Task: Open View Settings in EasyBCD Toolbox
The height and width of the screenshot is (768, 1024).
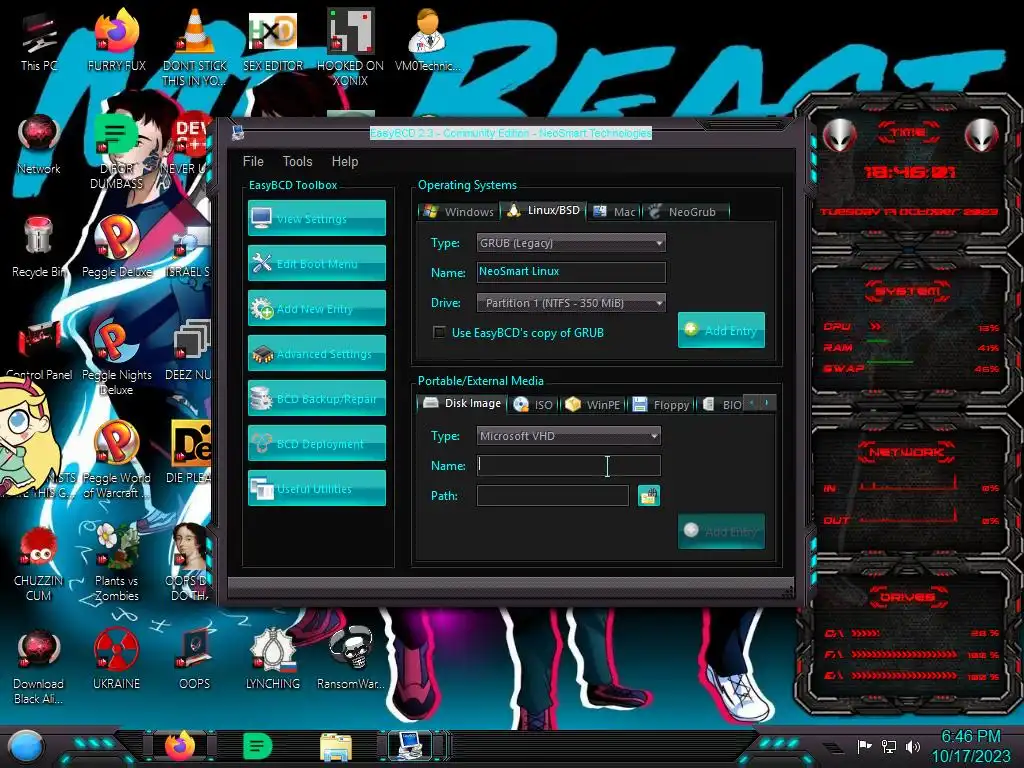Action: point(317,218)
